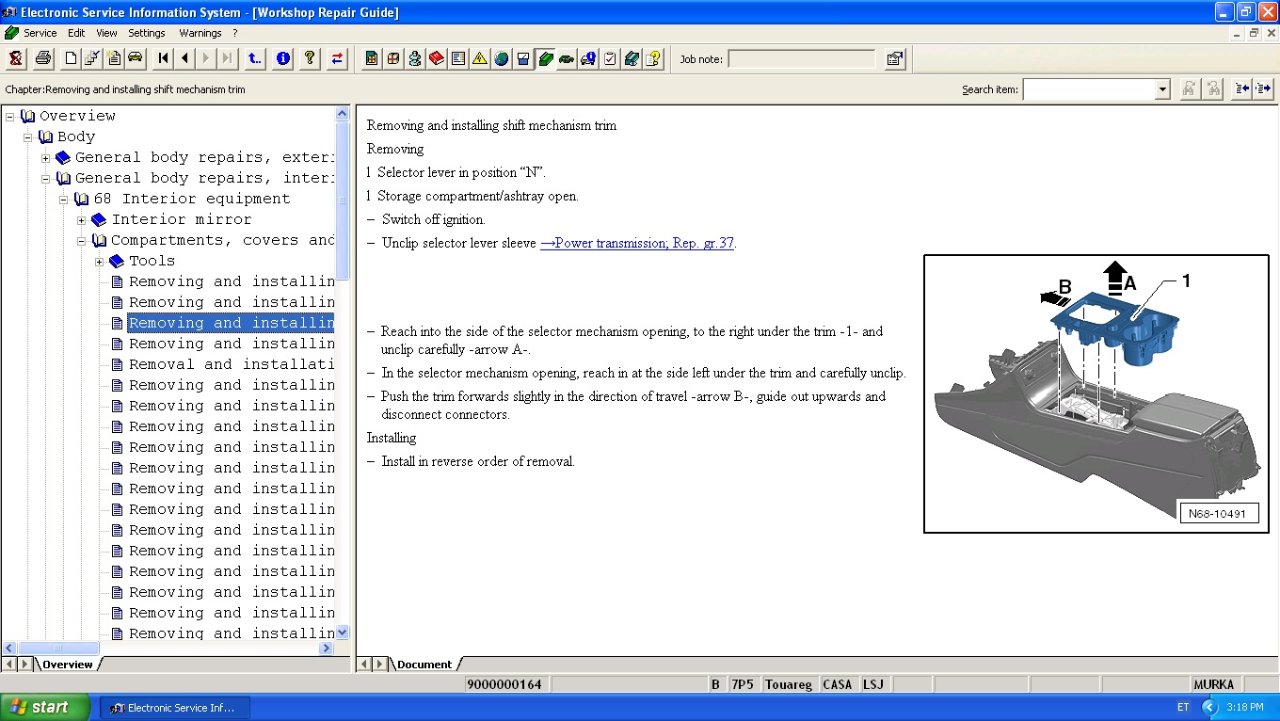Click the printer icon in the toolbar
This screenshot has width=1280, height=721.
[43, 59]
